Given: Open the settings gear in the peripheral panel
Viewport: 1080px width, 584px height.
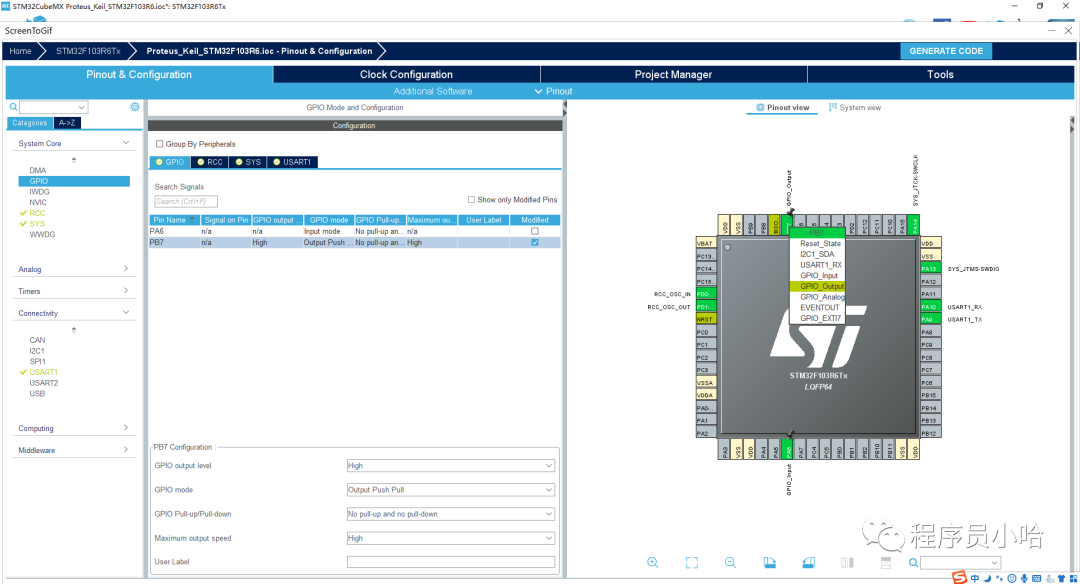Looking at the screenshot, I should tap(135, 107).
